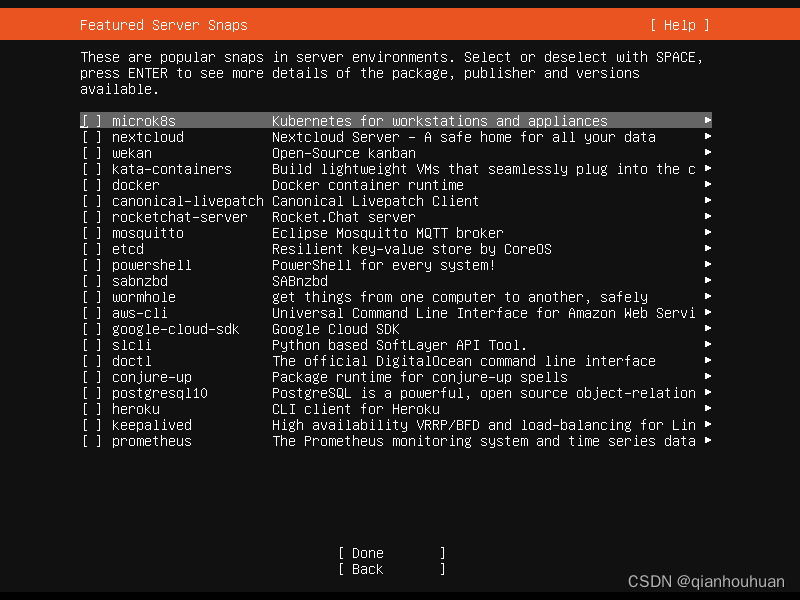
Task: Open the Help menu in header
Action: (x=680, y=25)
